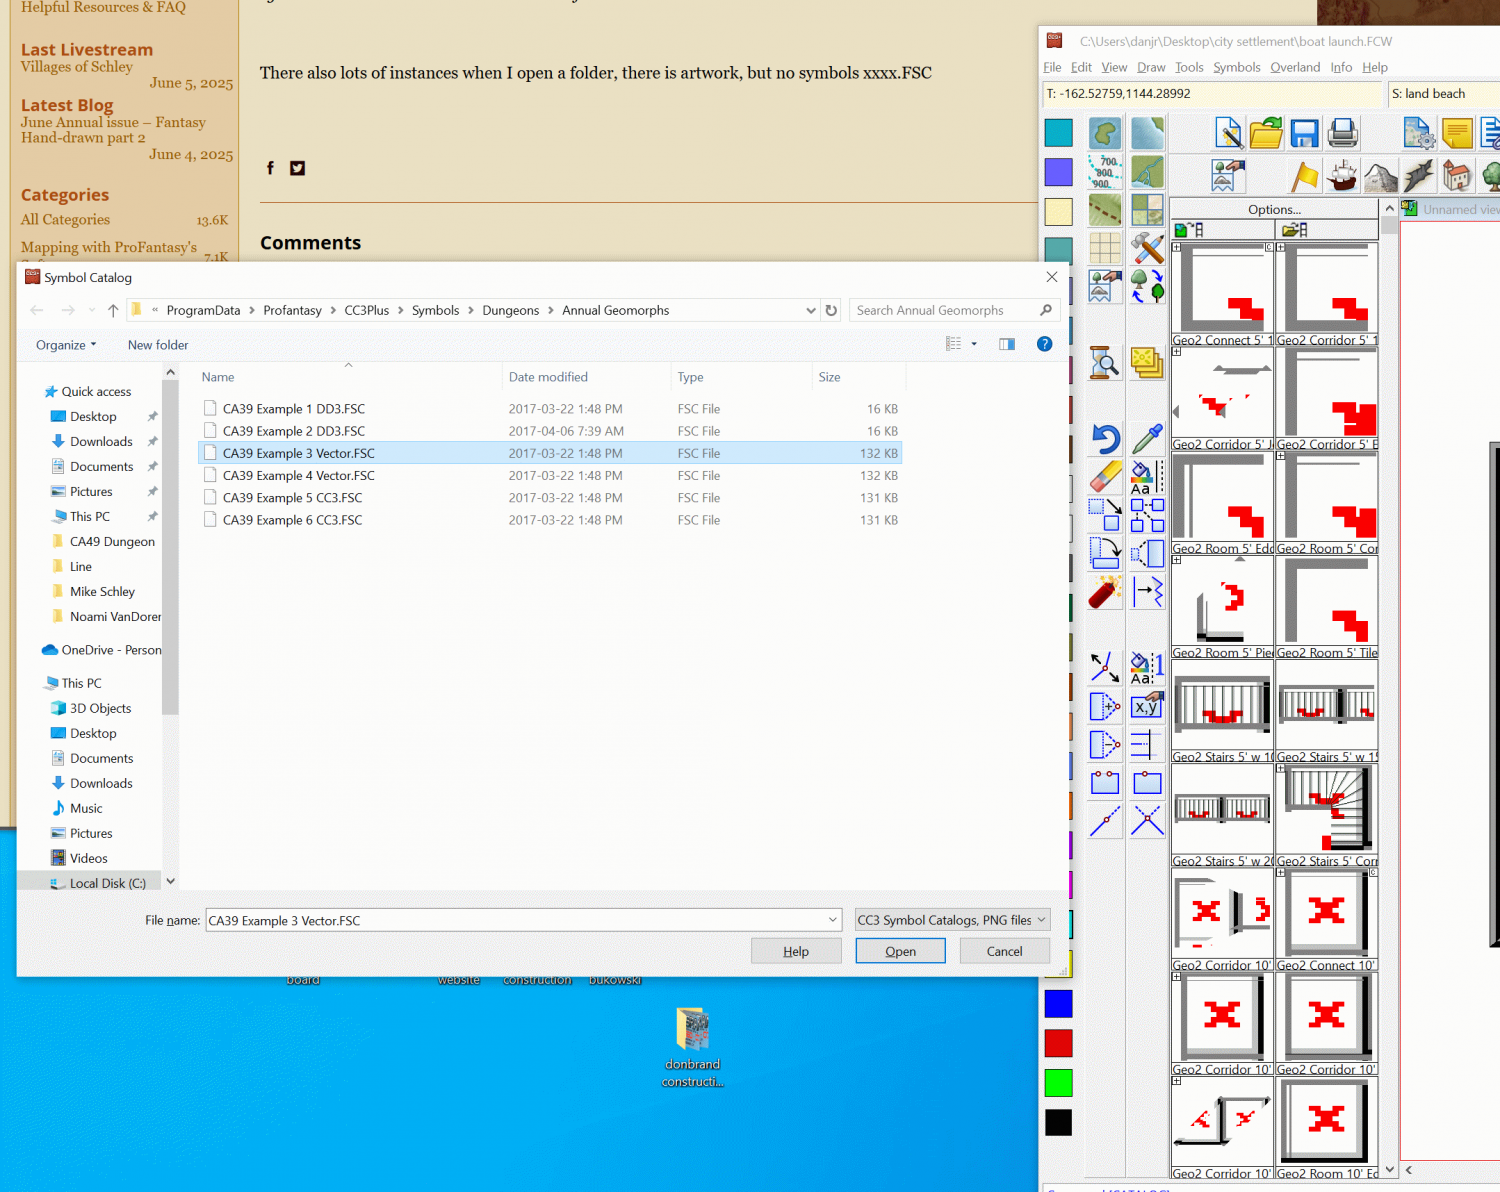Open the CC3 Symbol Catalogs file type dropdown
This screenshot has height=1192, width=1500.
click(x=952, y=920)
